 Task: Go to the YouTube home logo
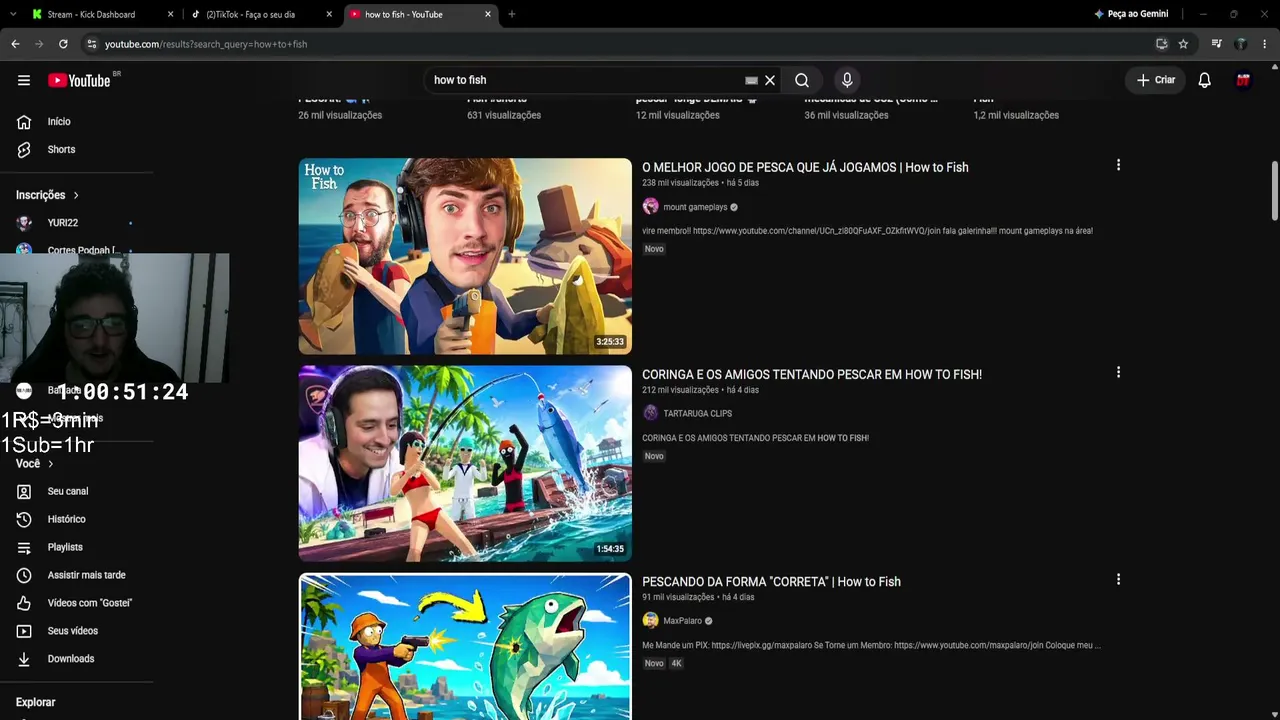point(79,80)
